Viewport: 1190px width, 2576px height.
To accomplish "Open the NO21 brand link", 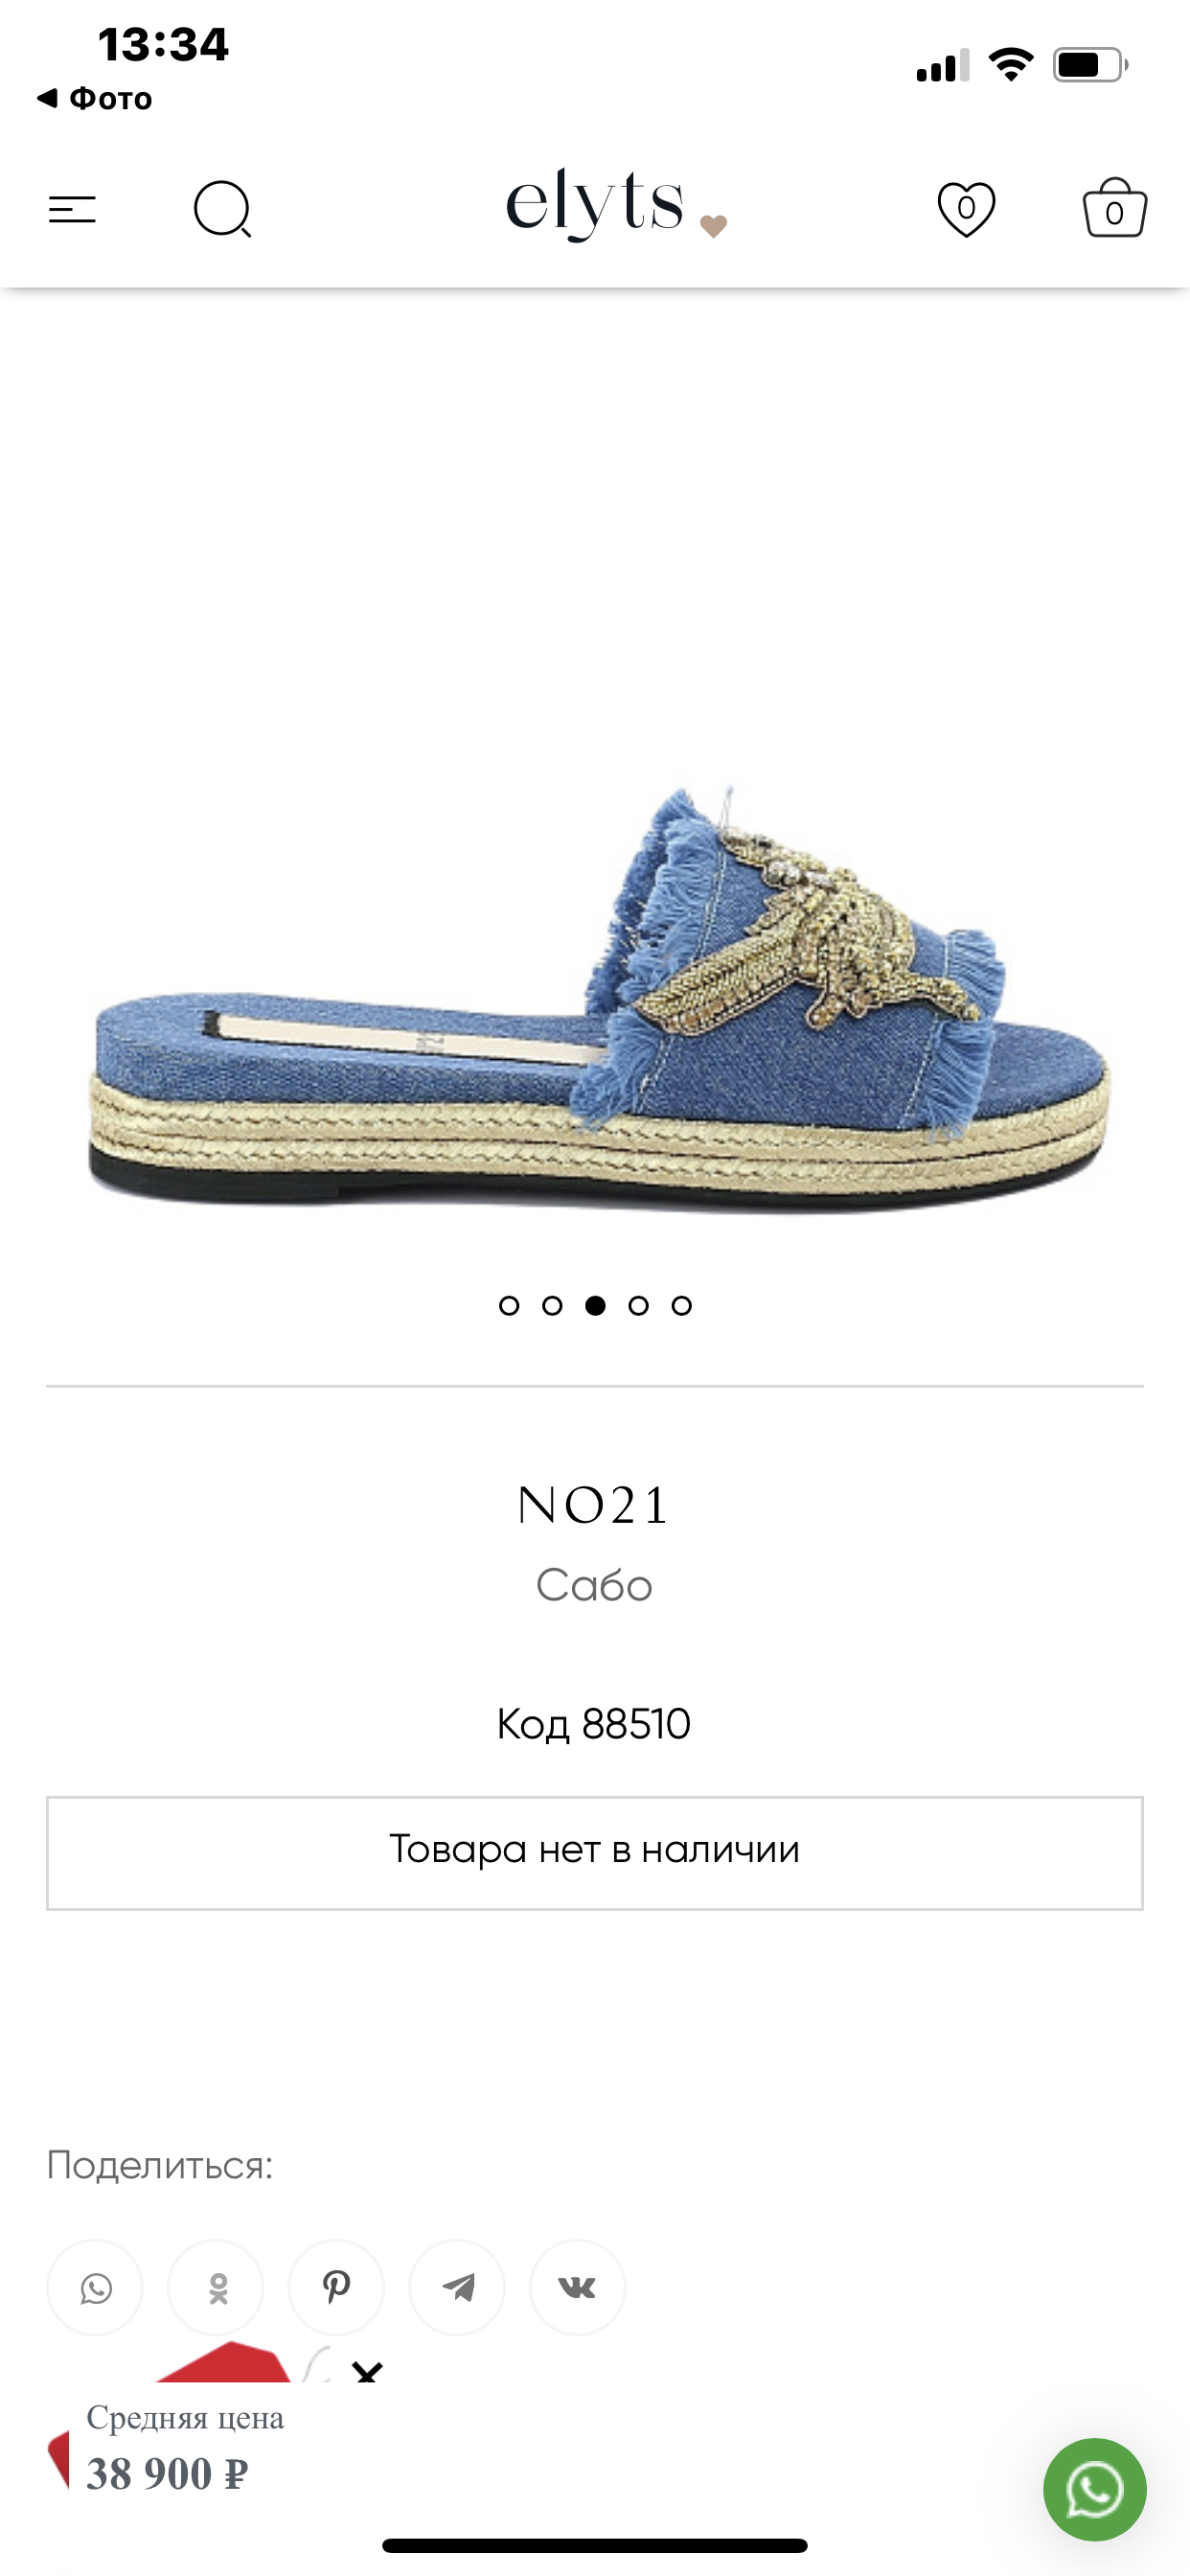I will click(x=594, y=1505).
